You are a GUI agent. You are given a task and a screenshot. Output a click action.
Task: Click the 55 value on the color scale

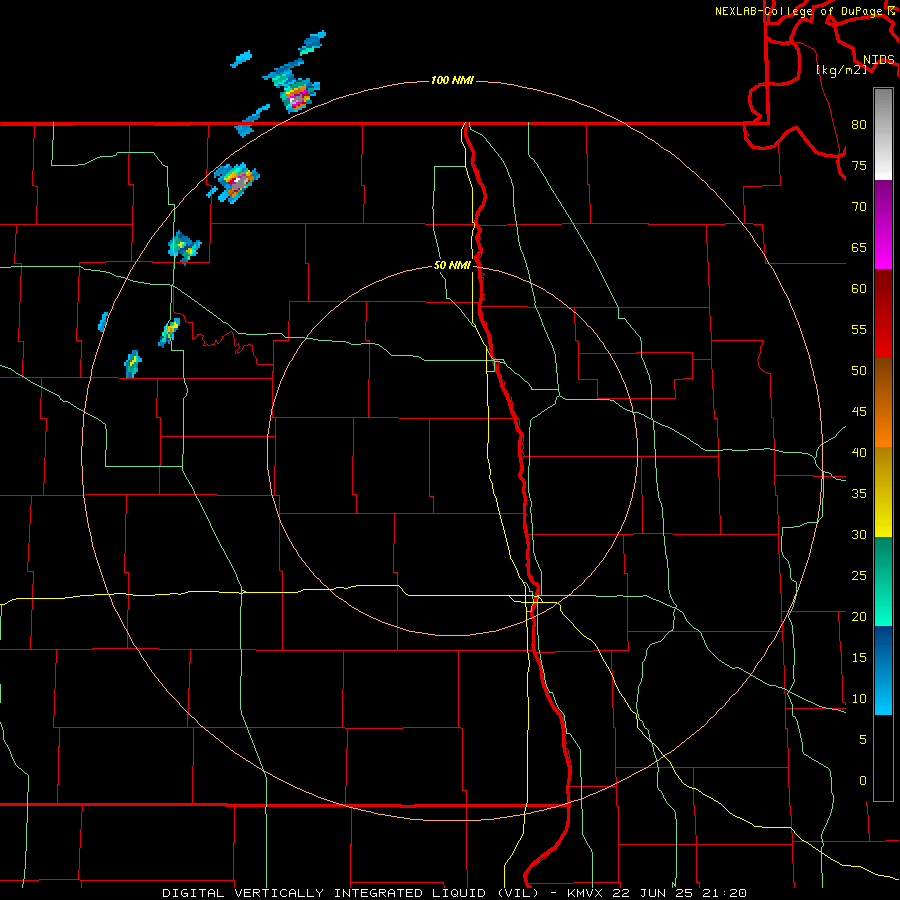pos(859,329)
